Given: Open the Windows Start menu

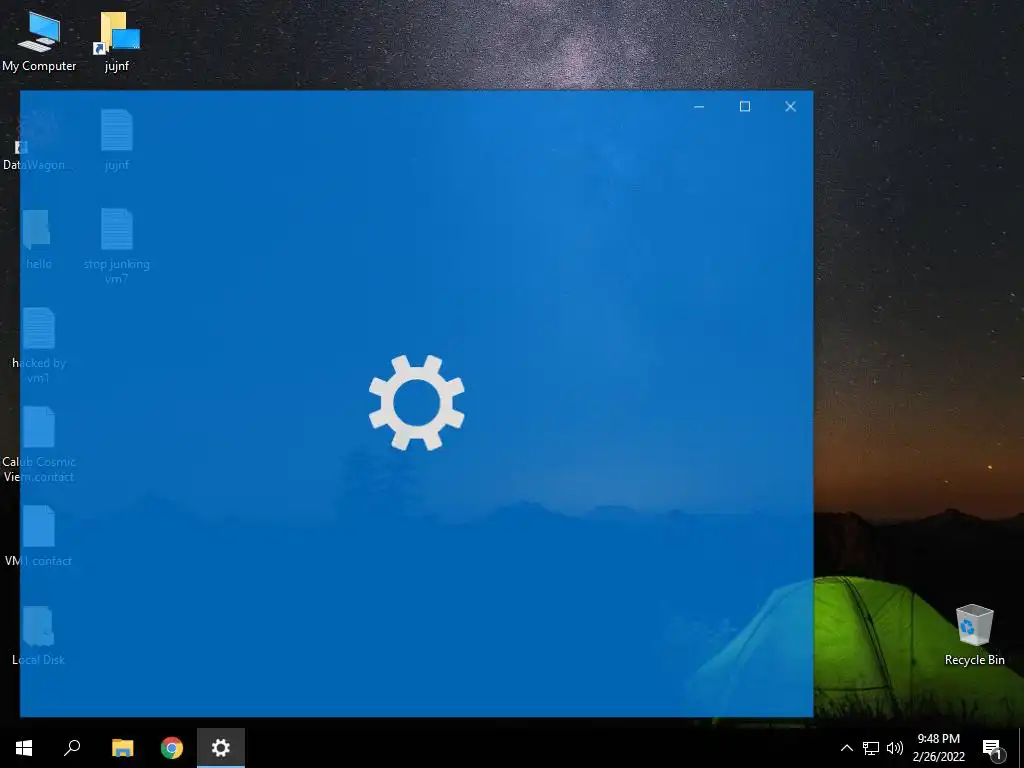Looking at the screenshot, I should click(24, 748).
